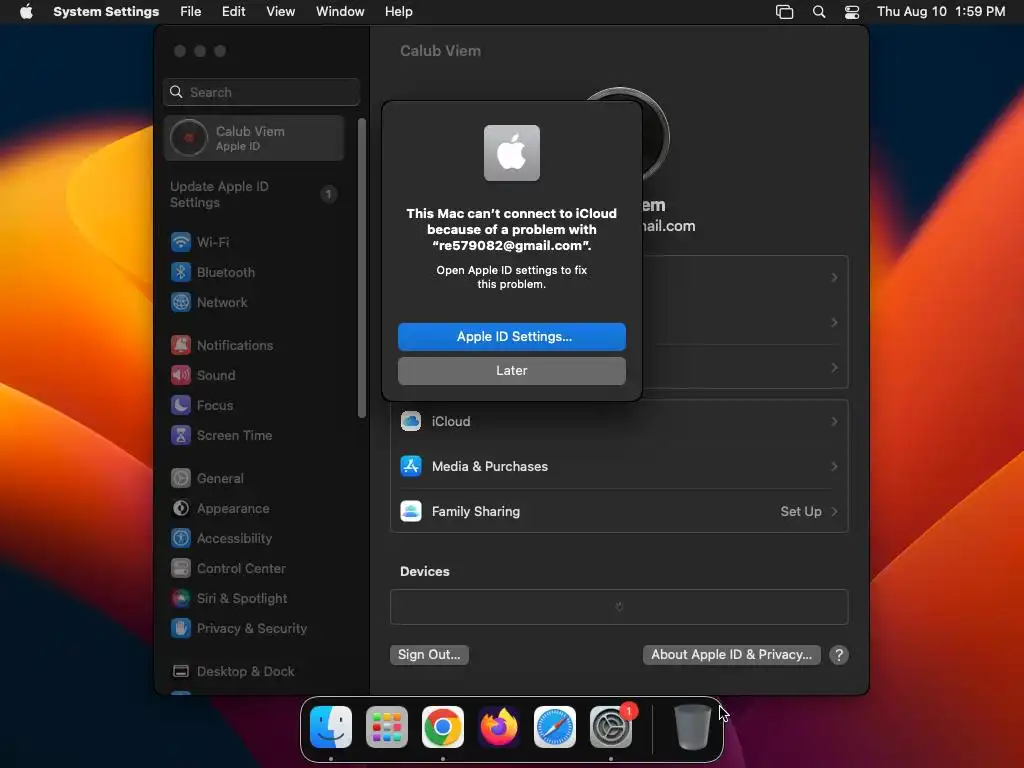1024x768 pixels.
Task: Open the Apple menu
Action: (x=26, y=12)
